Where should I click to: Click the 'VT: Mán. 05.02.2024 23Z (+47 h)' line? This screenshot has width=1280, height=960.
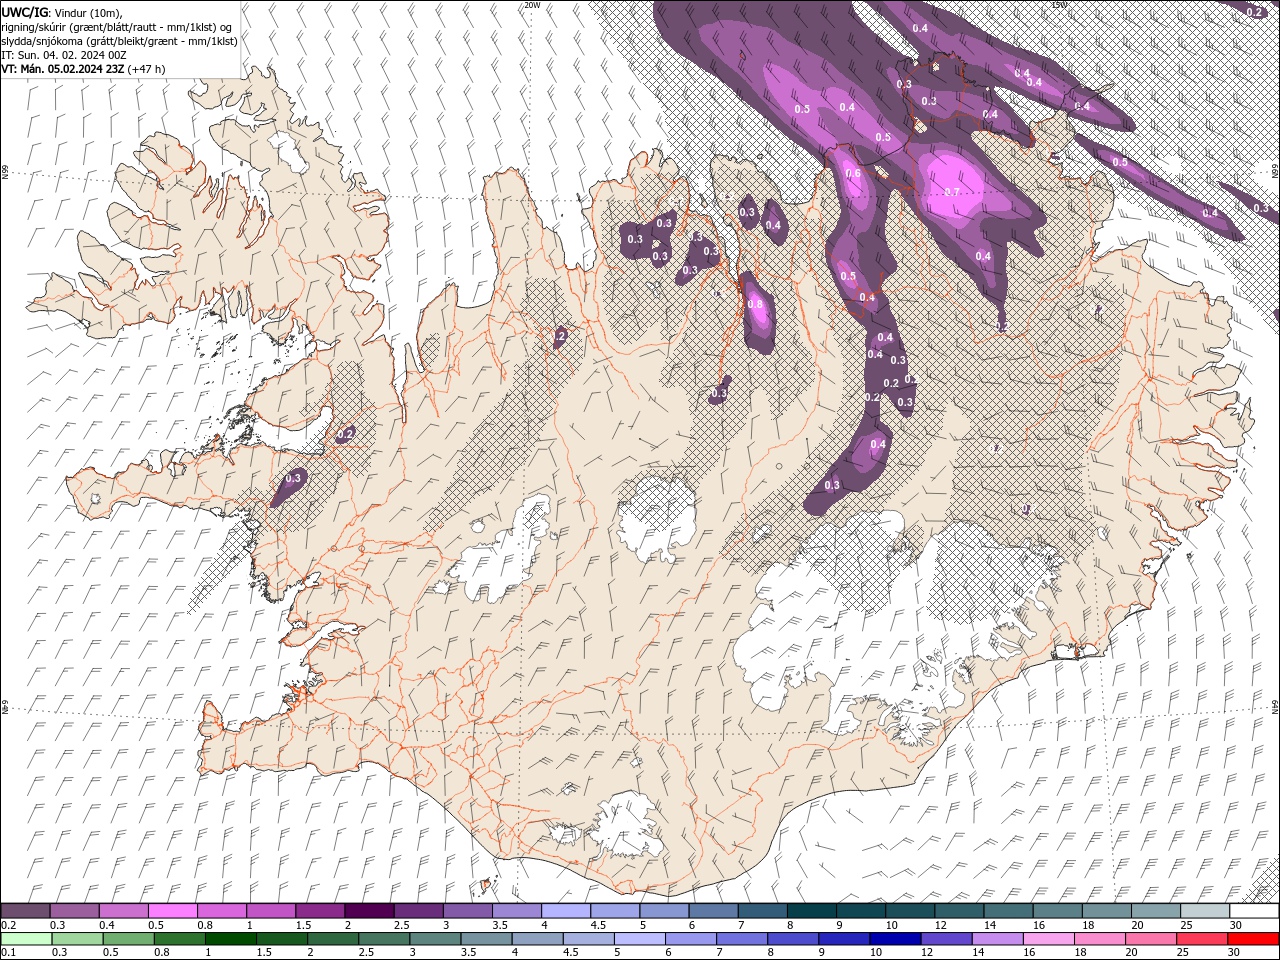84,69
